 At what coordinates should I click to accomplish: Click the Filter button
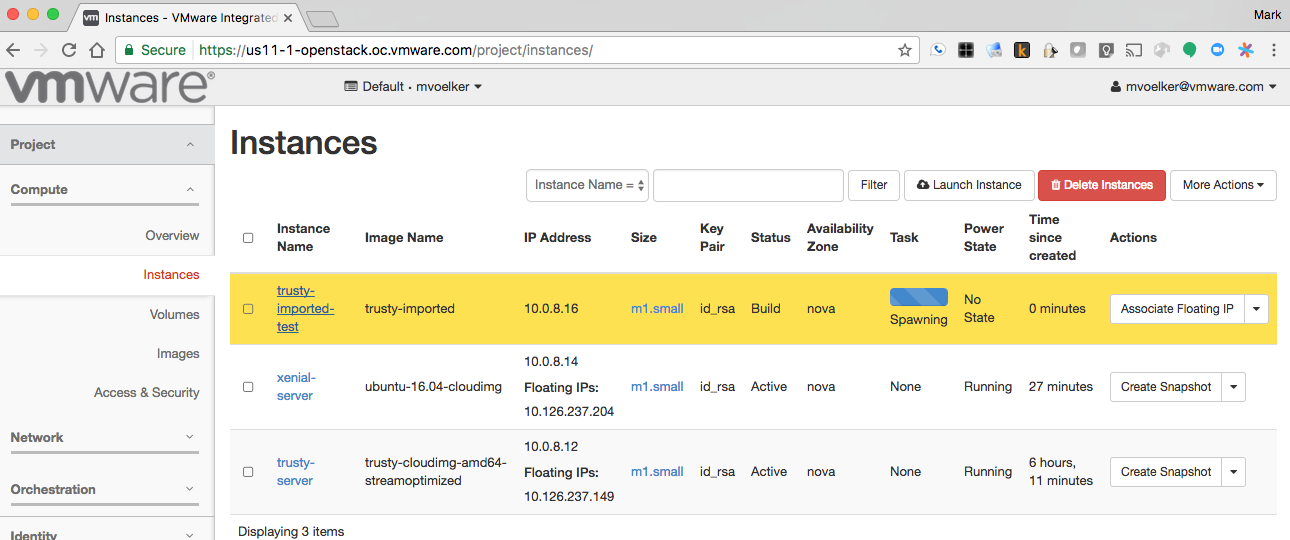coord(874,185)
